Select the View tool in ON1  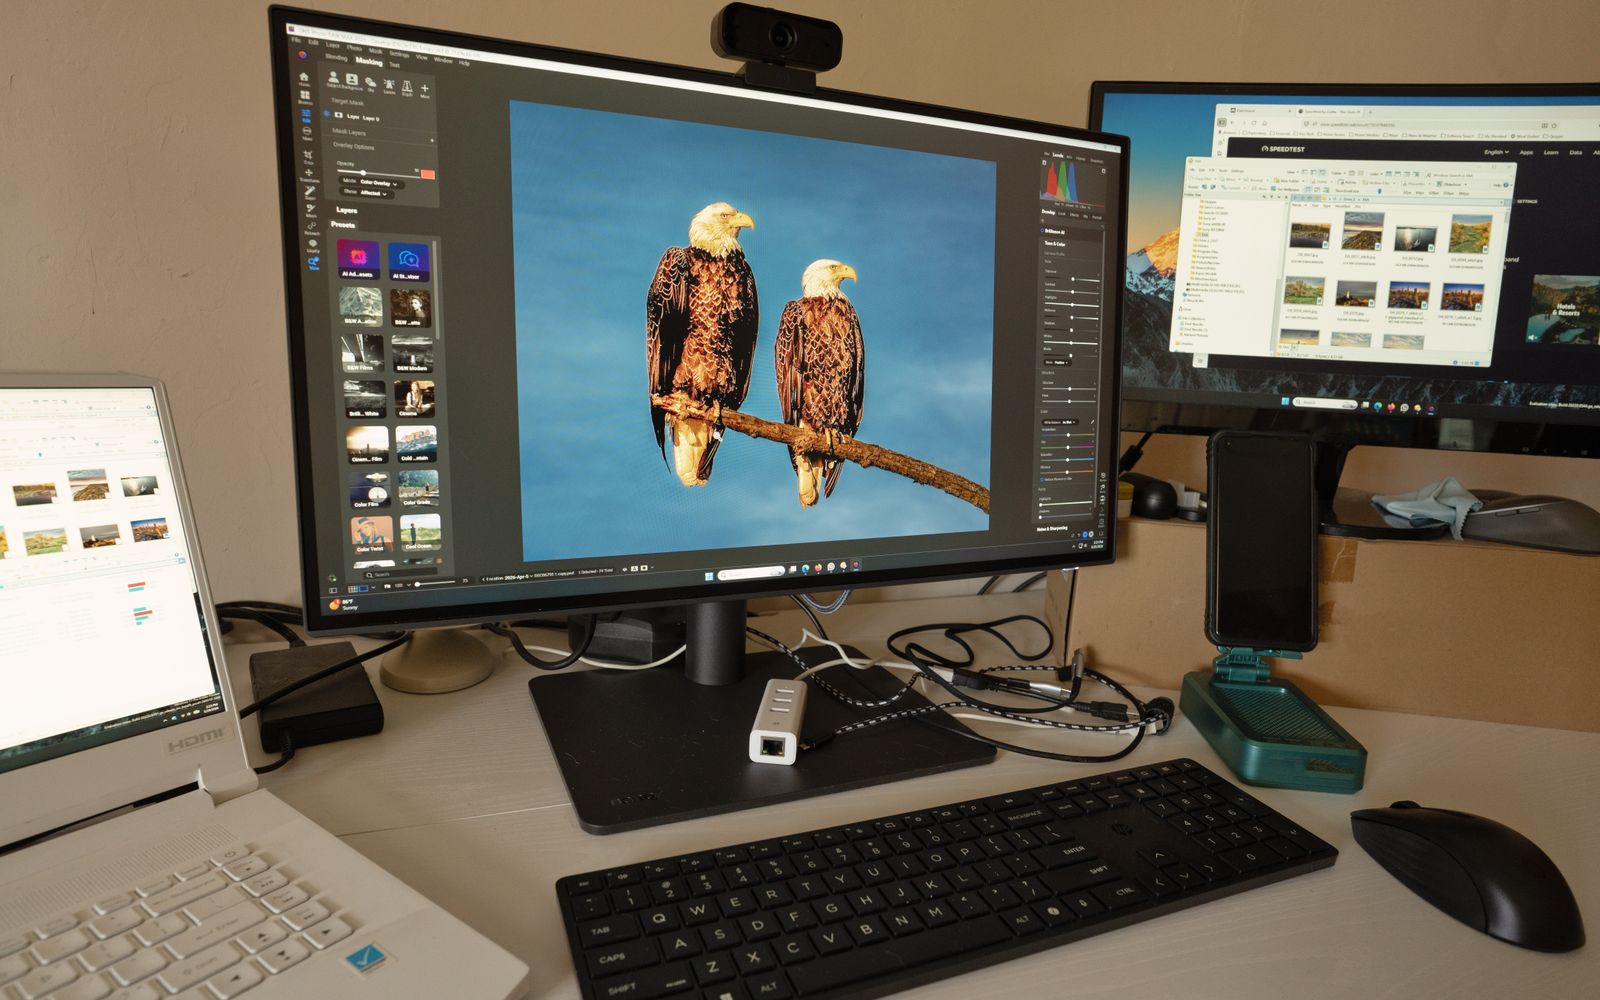(x=313, y=263)
